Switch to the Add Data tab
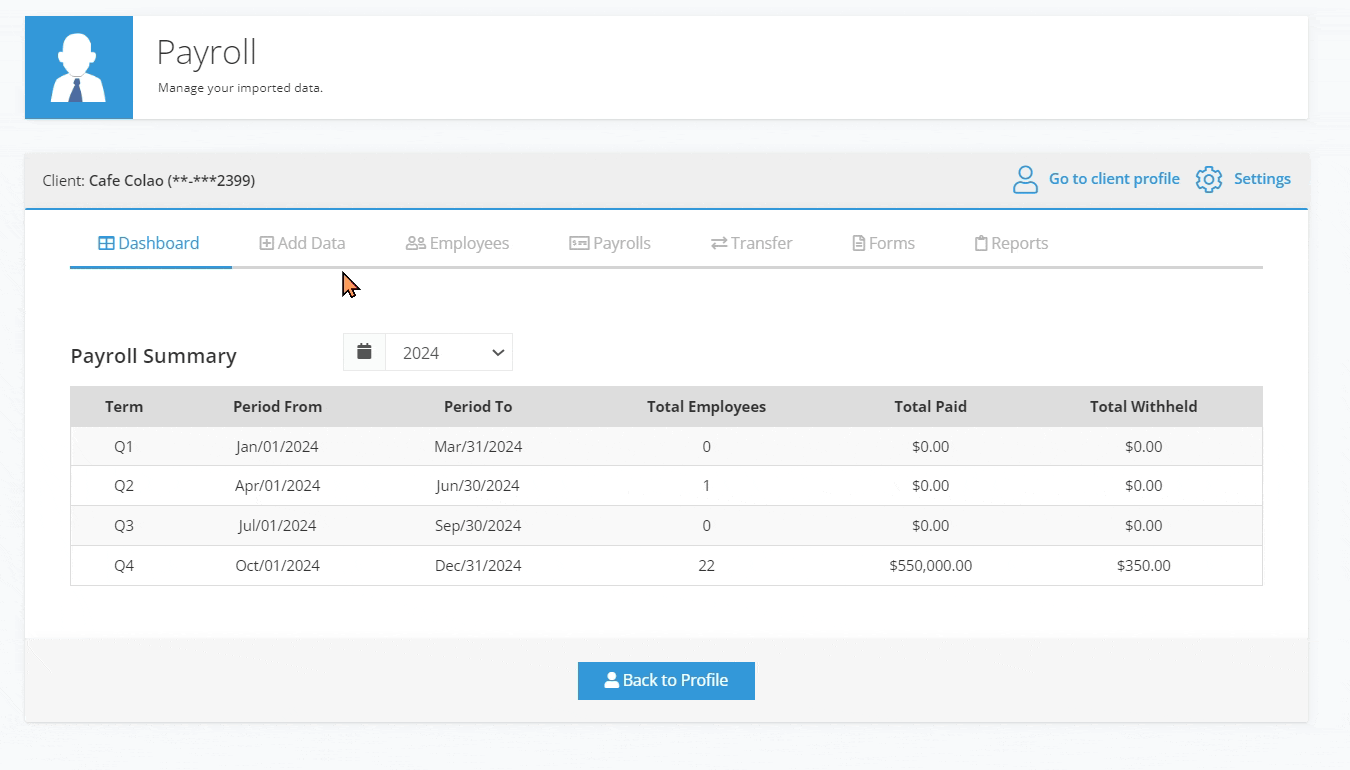The height and width of the screenshot is (770, 1350). tap(302, 243)
